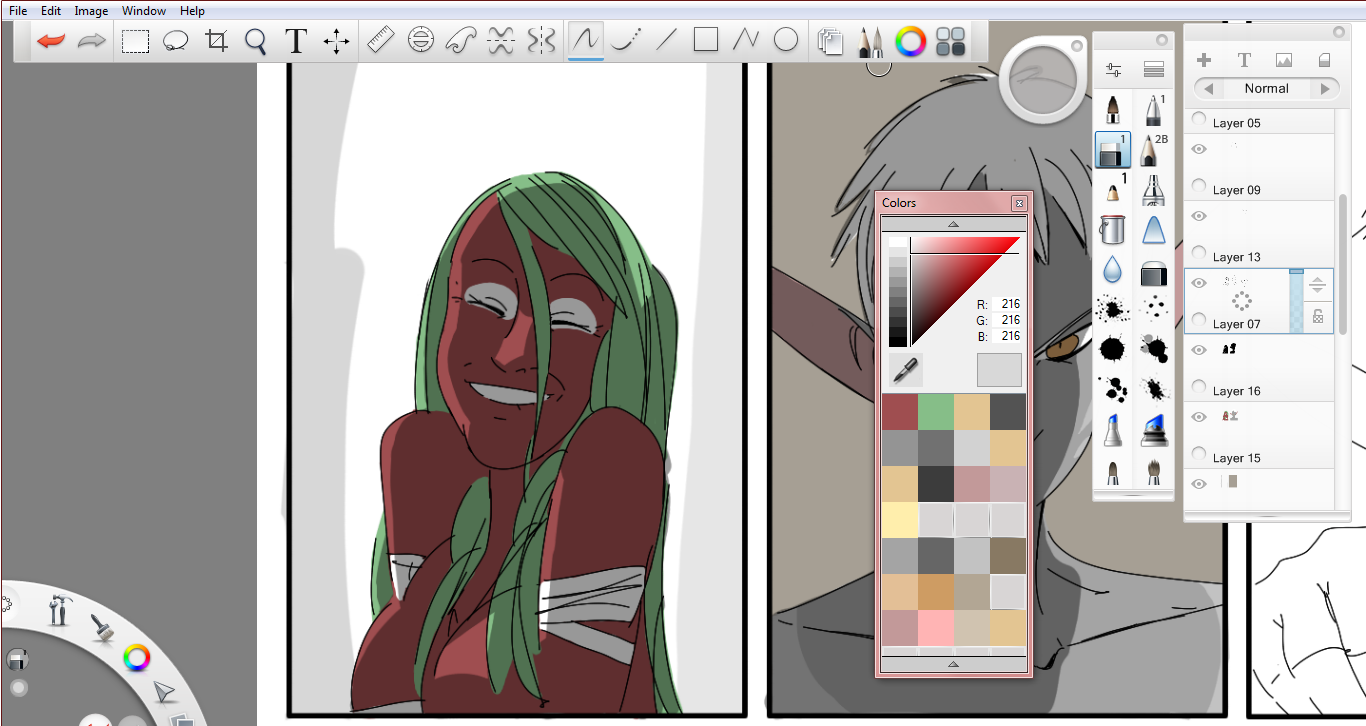Switch to next blend mode after Normal
Image resolution: width=1366 pixels, height=726 pixels.
point(1325,89)
